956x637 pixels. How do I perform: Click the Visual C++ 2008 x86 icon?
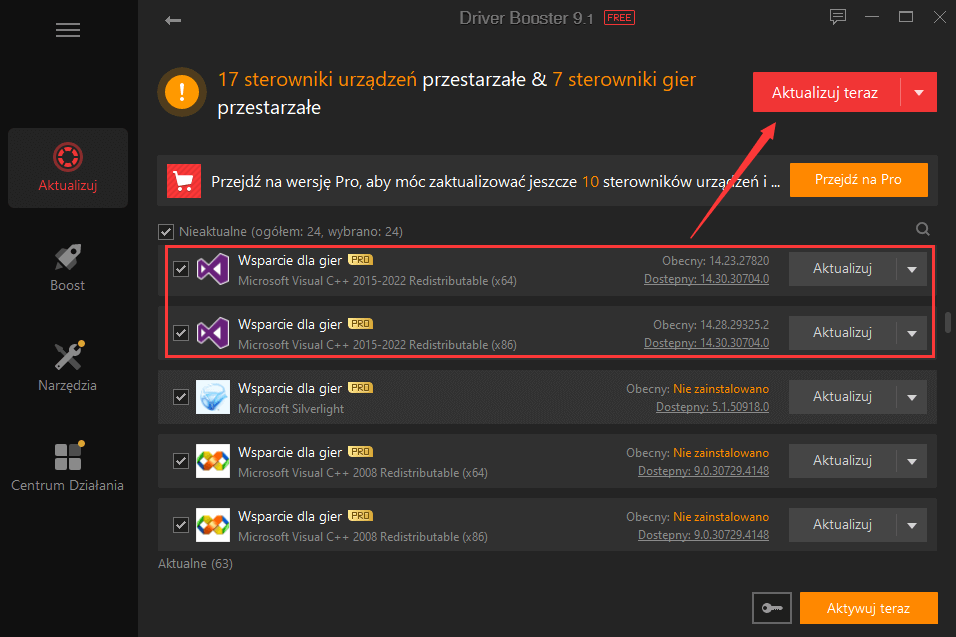[x=213, y=525]
